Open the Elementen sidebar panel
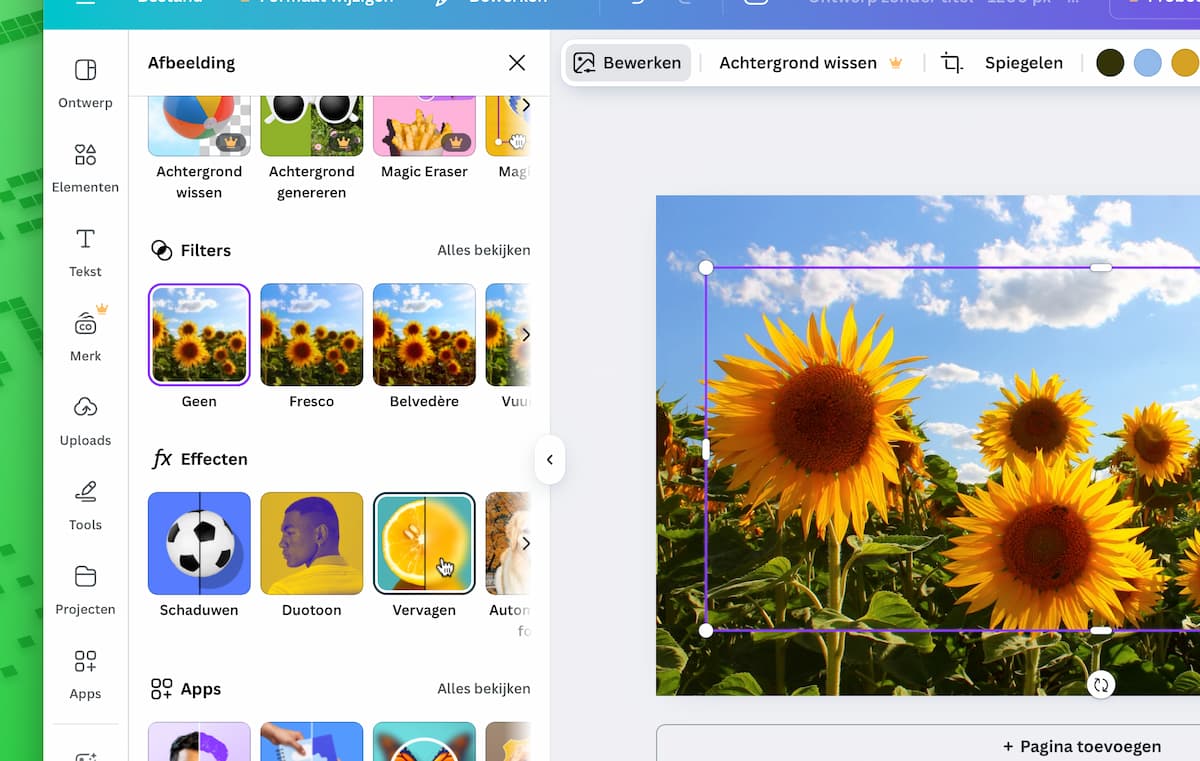Screen dimensions: 1200x761 pyautogui.click(x=85, y=167)
